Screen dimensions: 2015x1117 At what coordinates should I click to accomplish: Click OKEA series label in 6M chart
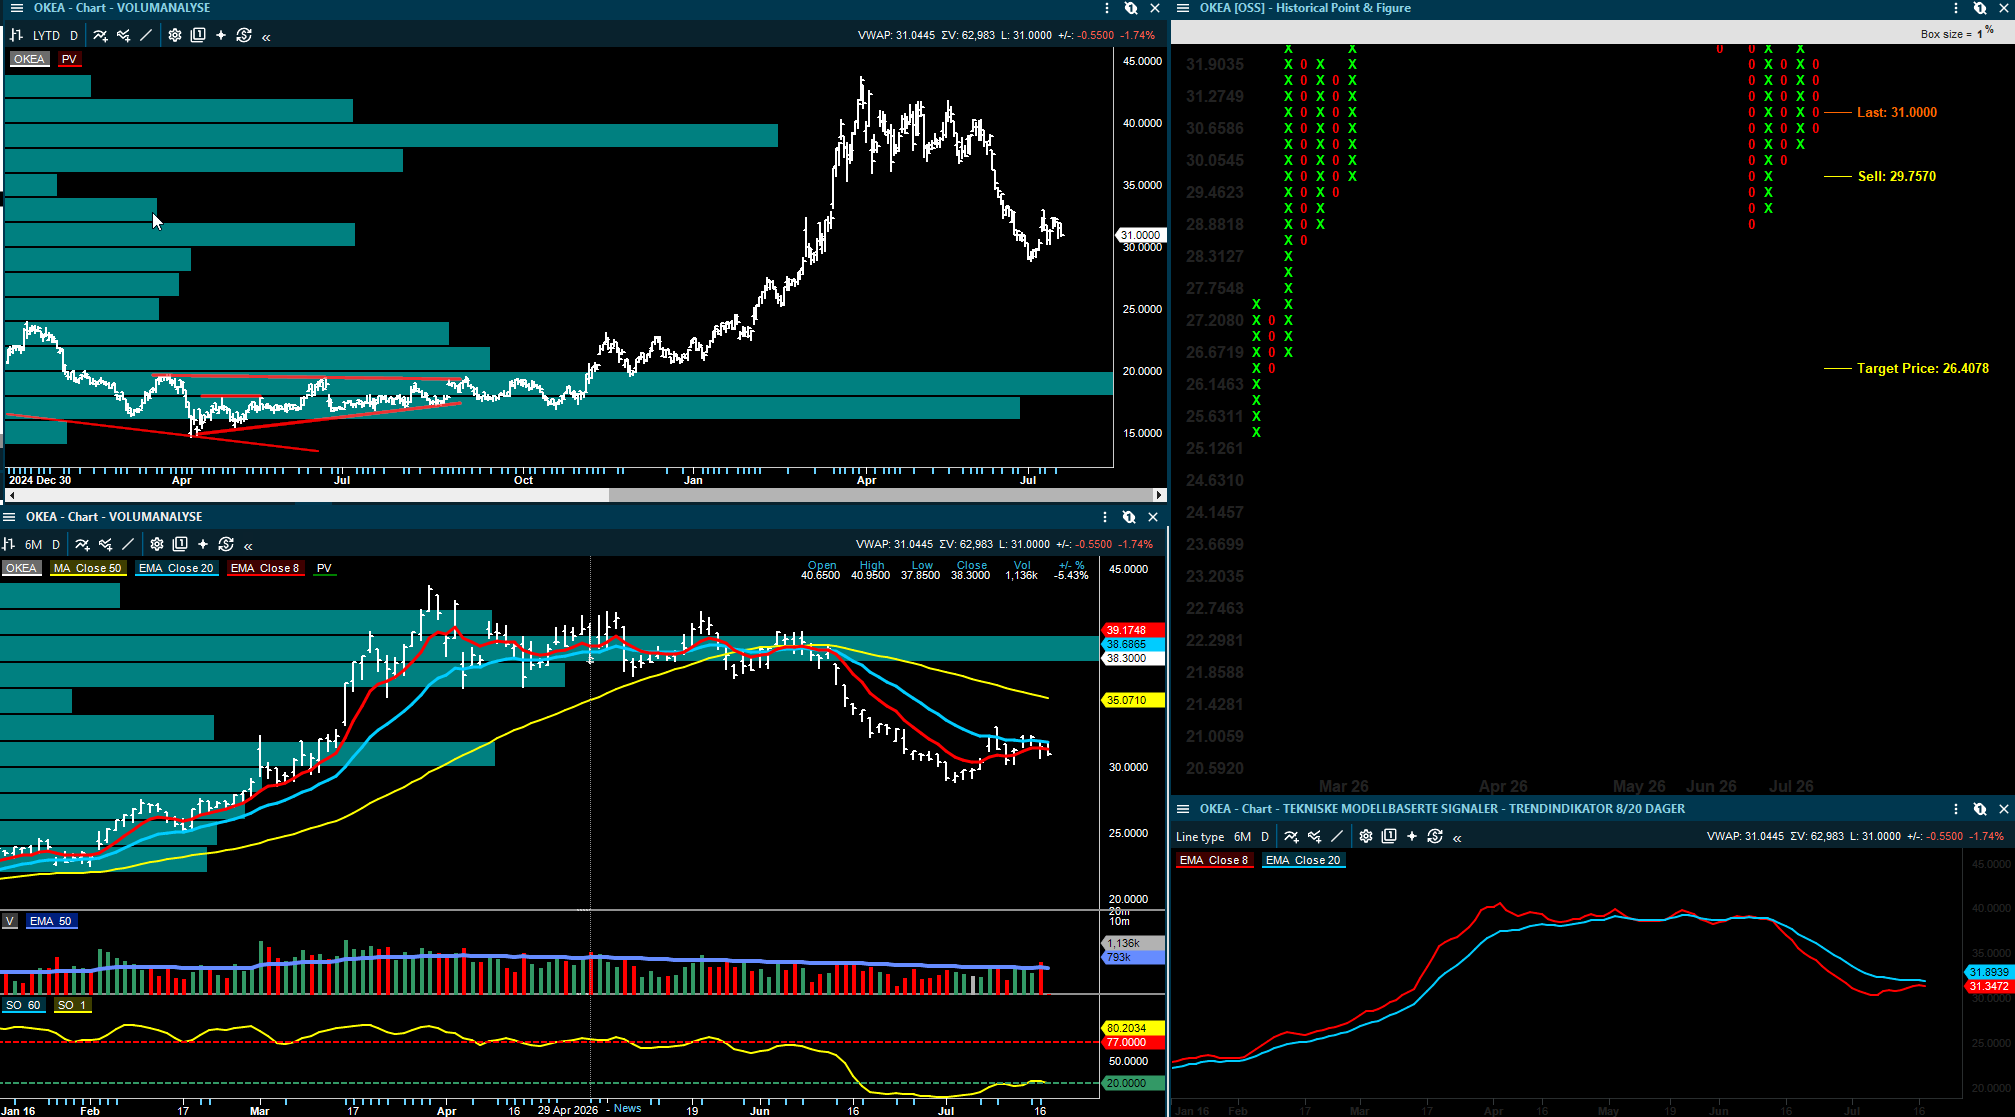(x=21, y=568)
